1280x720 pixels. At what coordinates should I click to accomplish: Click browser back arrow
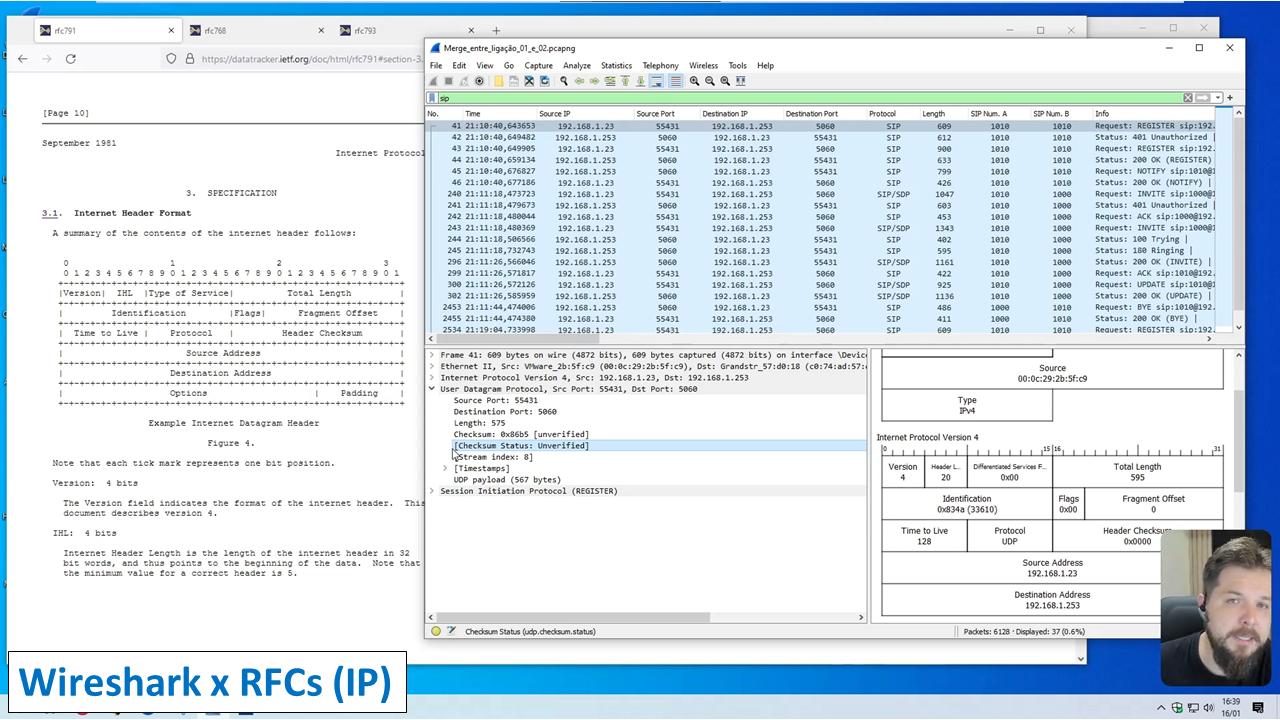pos(24,59)
